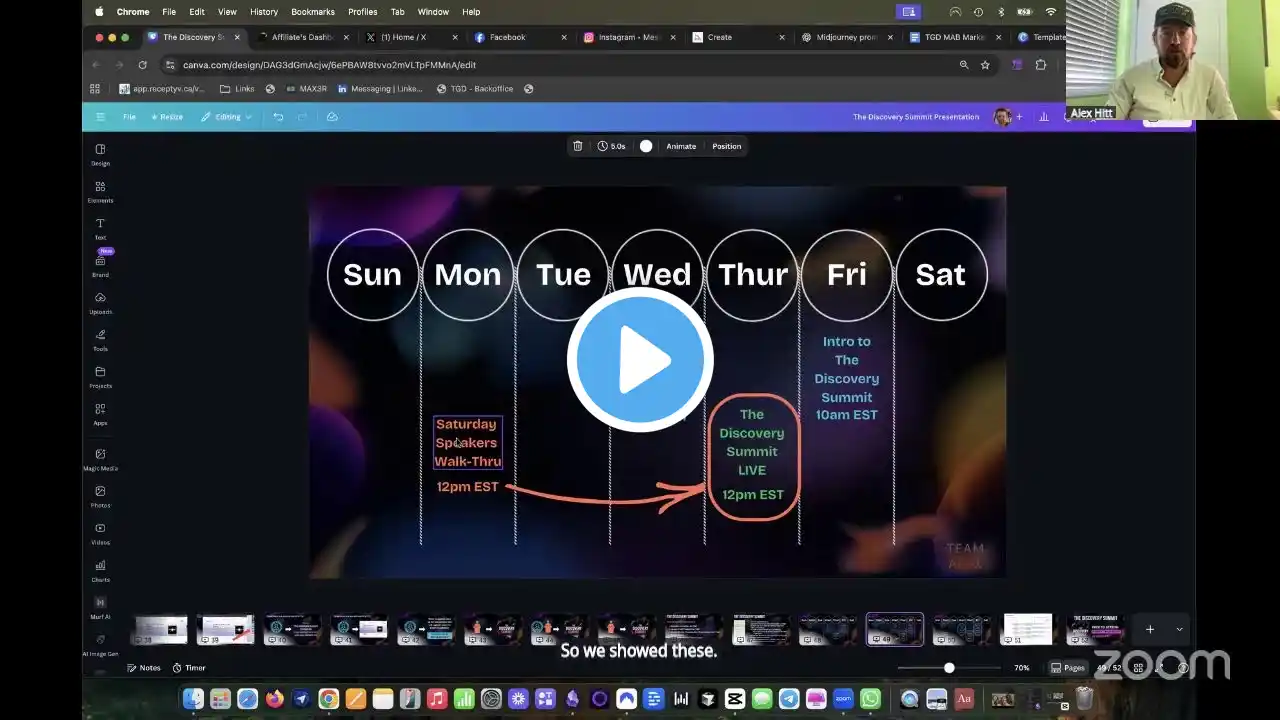Viewport: 1280px width, 720px height.
Task: Undo the last action in Canva
Action: 278,117
